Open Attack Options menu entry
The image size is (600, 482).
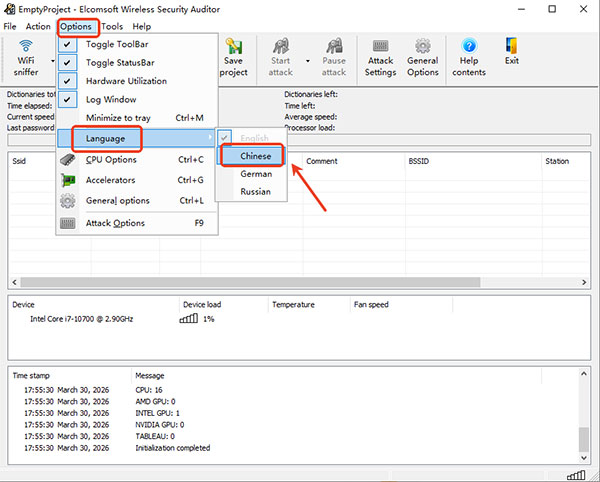[x=138, y=223]
